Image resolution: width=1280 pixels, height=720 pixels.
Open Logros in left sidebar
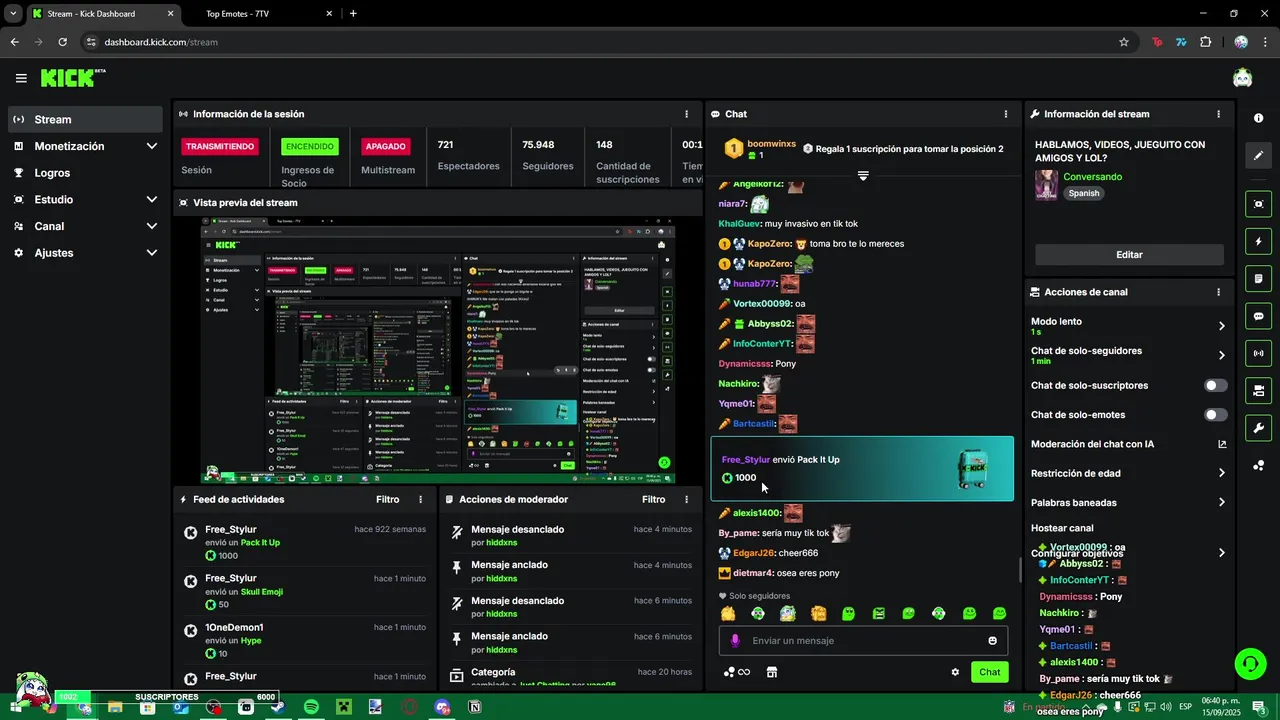pos(85,173)
